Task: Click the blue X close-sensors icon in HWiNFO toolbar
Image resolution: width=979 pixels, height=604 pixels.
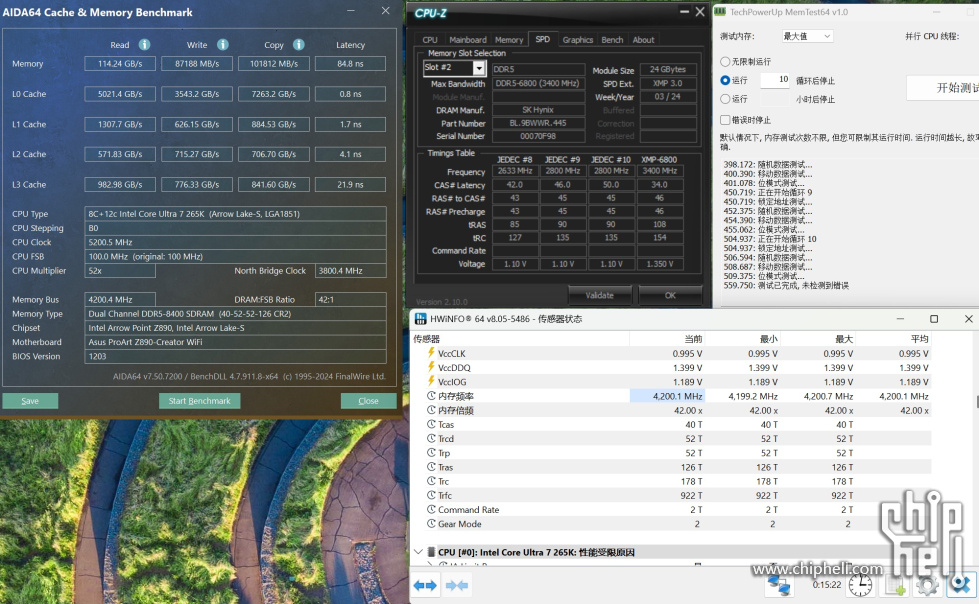Action: pyautogui.click(x=960, y=585)
